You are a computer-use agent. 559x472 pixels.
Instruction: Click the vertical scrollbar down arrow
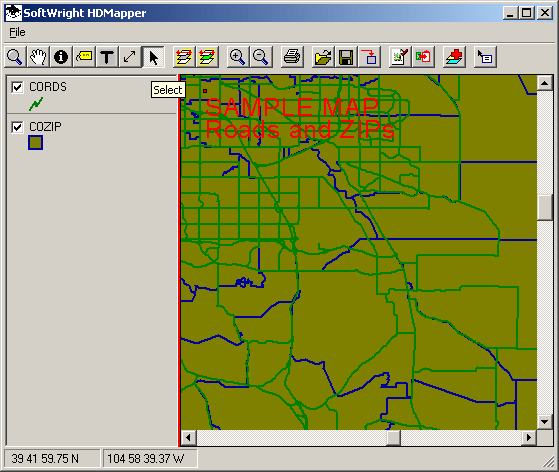(x=544, y=422)
